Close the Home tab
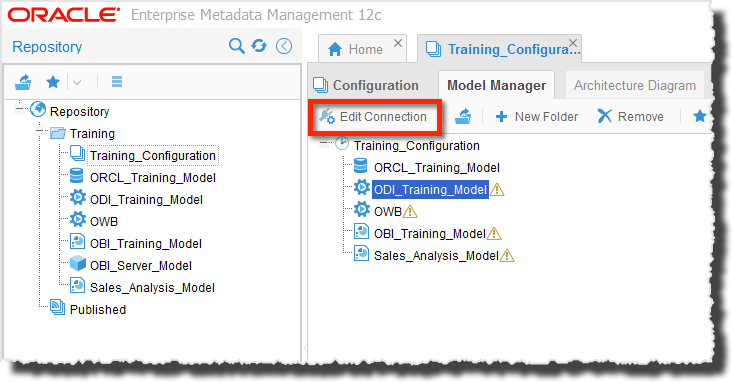This screenshot has width=733, height=383. (x=398, y=43)
